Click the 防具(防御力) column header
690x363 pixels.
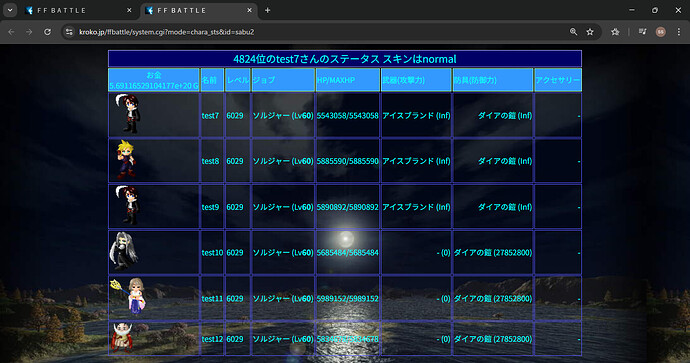click(493, 80)
